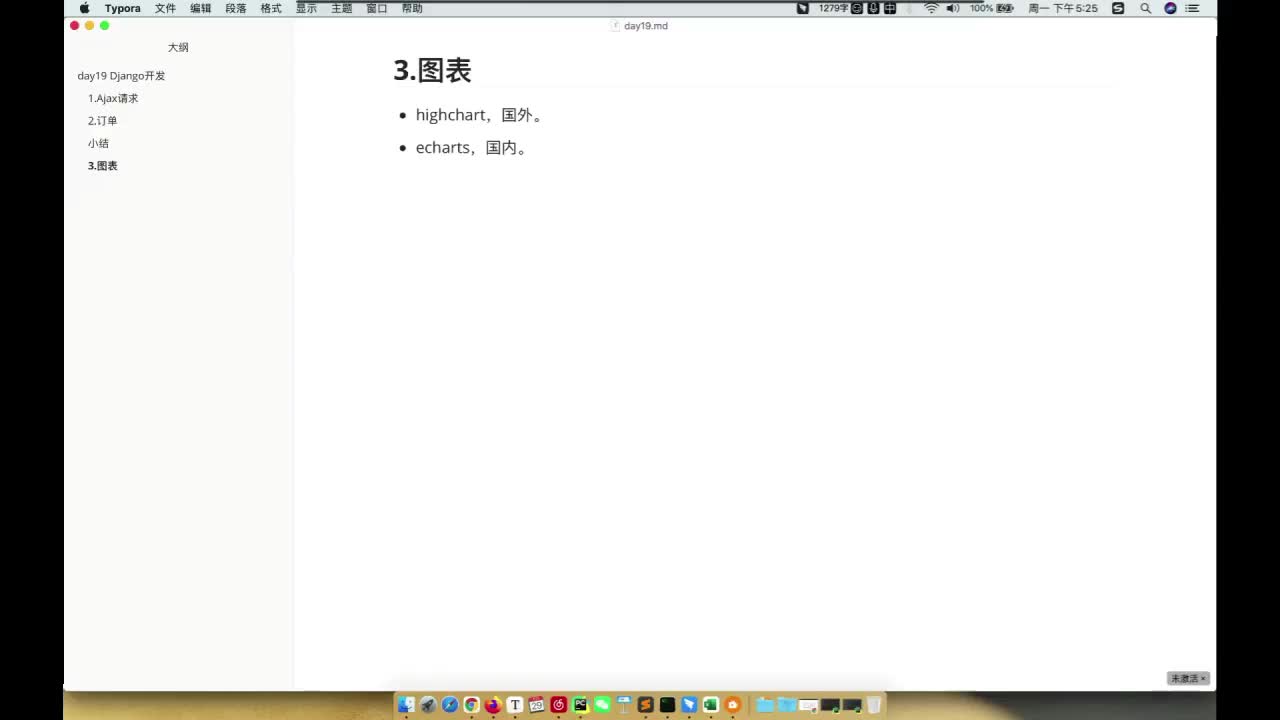
Task: Open the orange camera app in Dock
Action: click(x=733, y=705)
